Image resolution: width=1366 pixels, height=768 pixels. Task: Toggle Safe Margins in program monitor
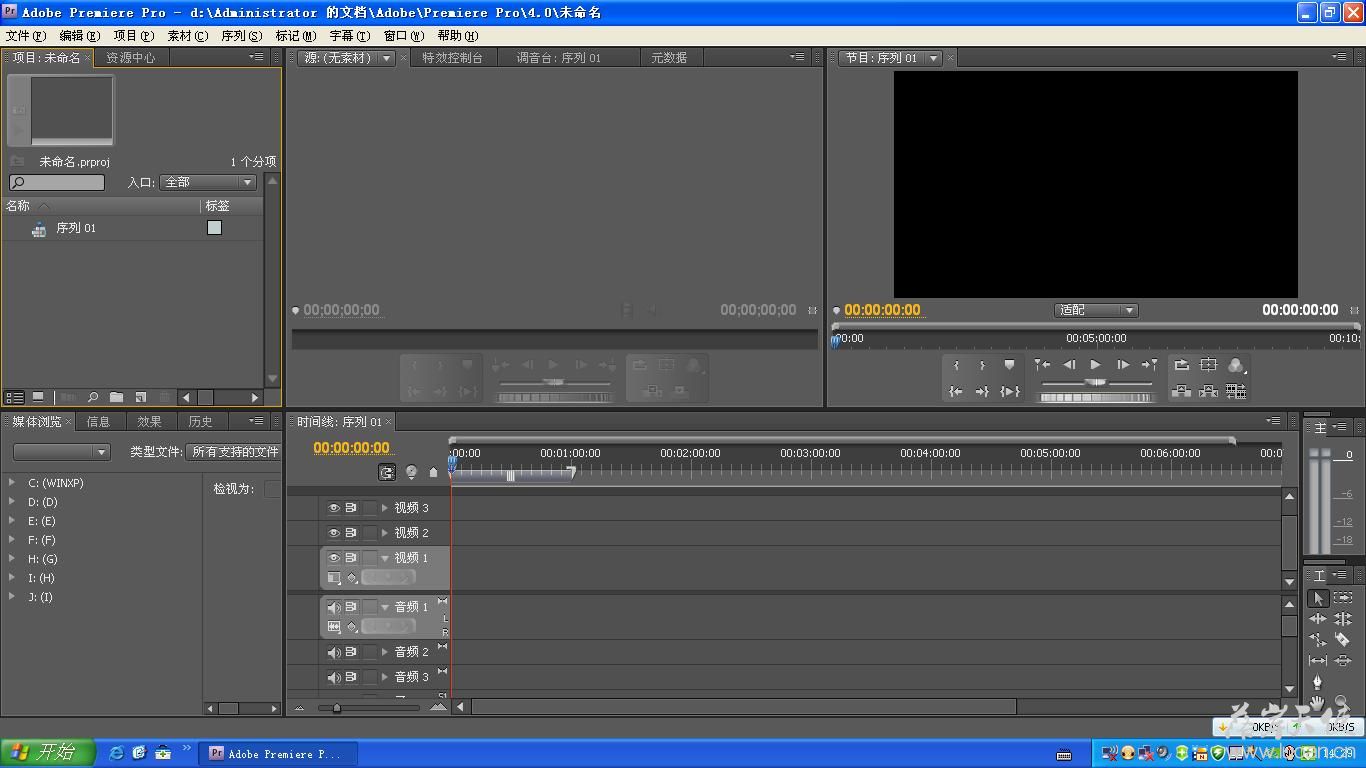pyautogui.click(x=1209, y=365)
